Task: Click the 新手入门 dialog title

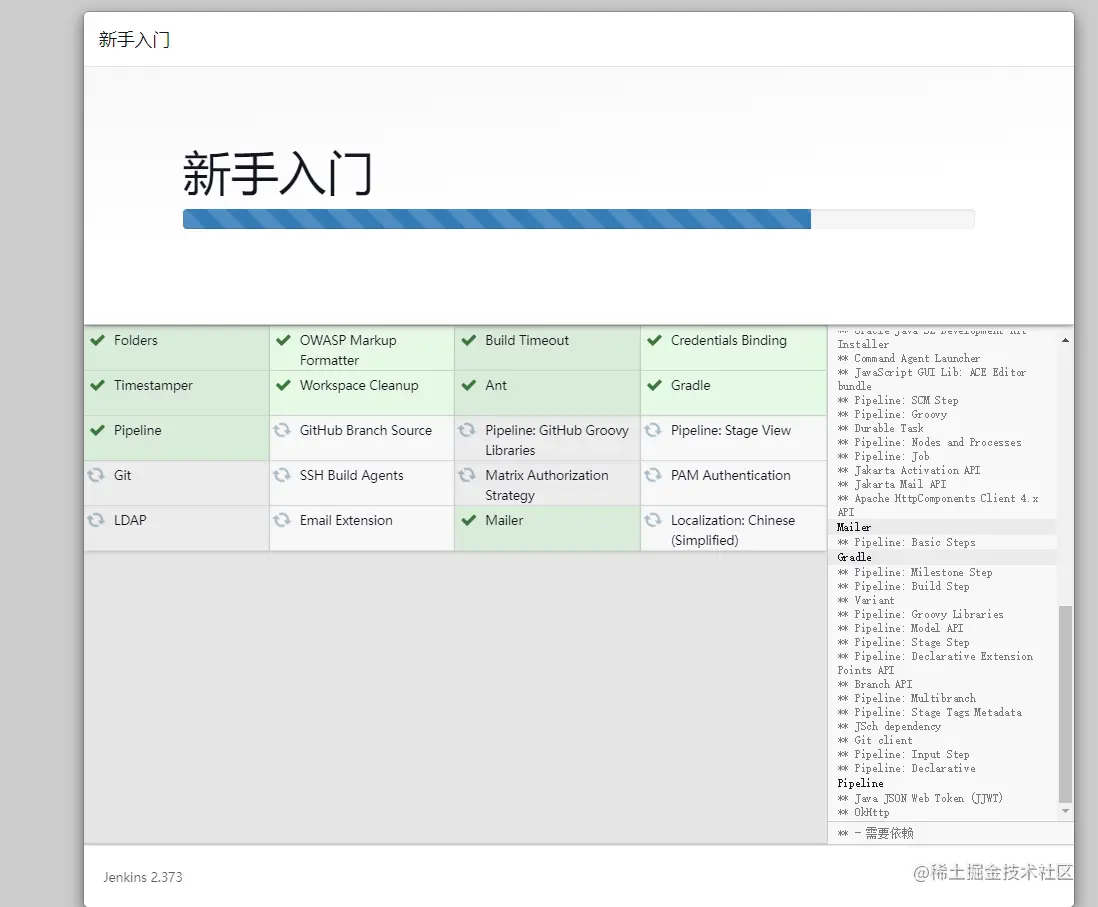Action: pos(134,40)
